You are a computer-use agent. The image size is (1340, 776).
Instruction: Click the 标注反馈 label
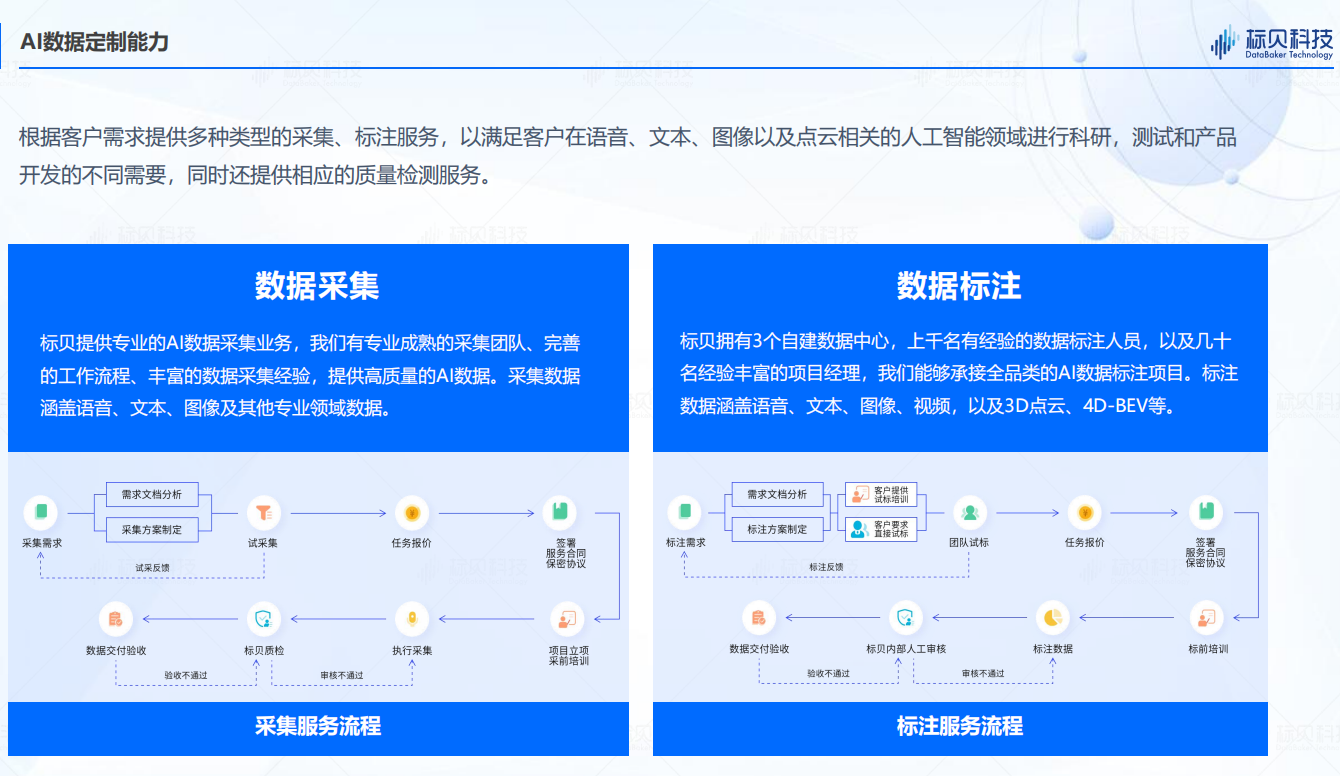pyautogui.click(x=826, y=567)
